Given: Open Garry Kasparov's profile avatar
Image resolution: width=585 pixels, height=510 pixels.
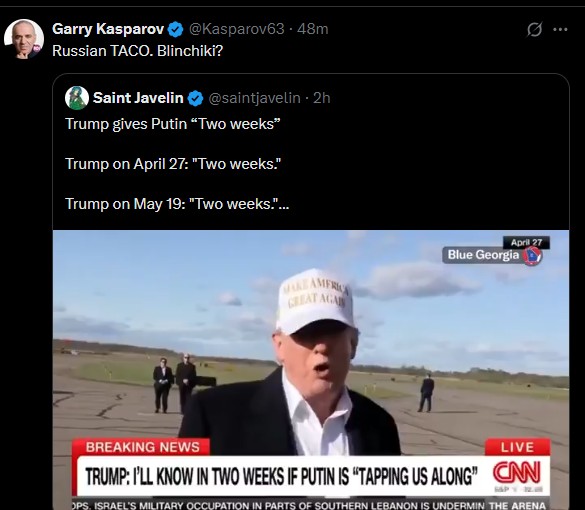Looking at the screenshot, I should pos(24,39).
